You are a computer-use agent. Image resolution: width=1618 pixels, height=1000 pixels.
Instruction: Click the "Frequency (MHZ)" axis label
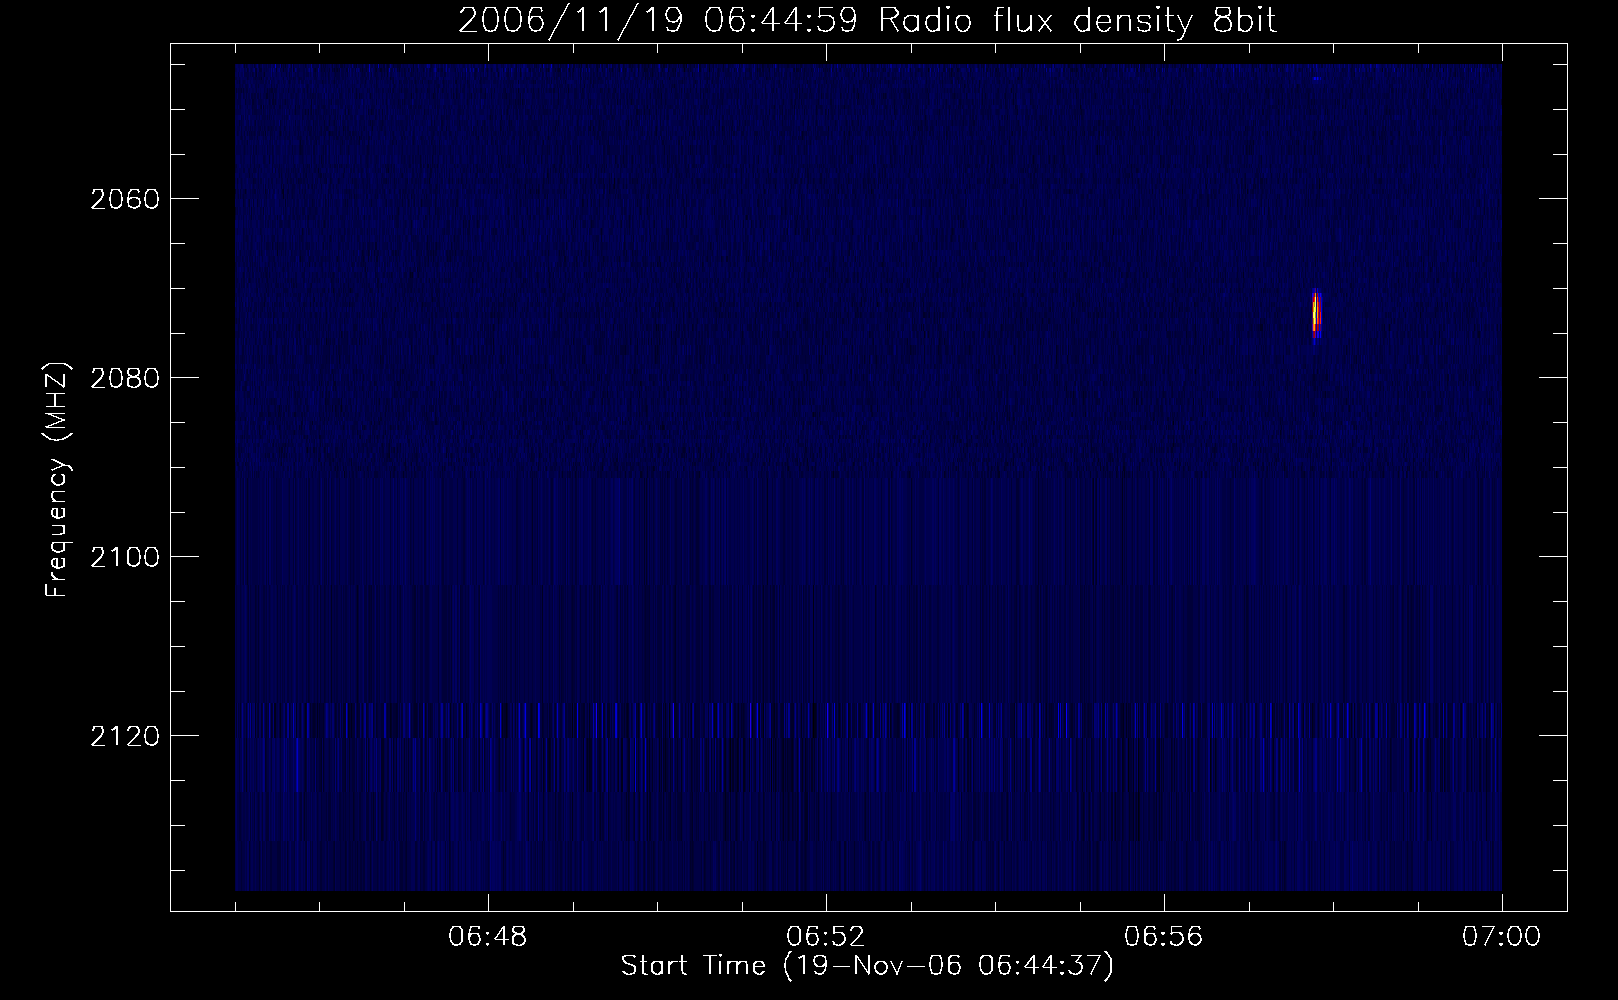[x=57, y=481]
